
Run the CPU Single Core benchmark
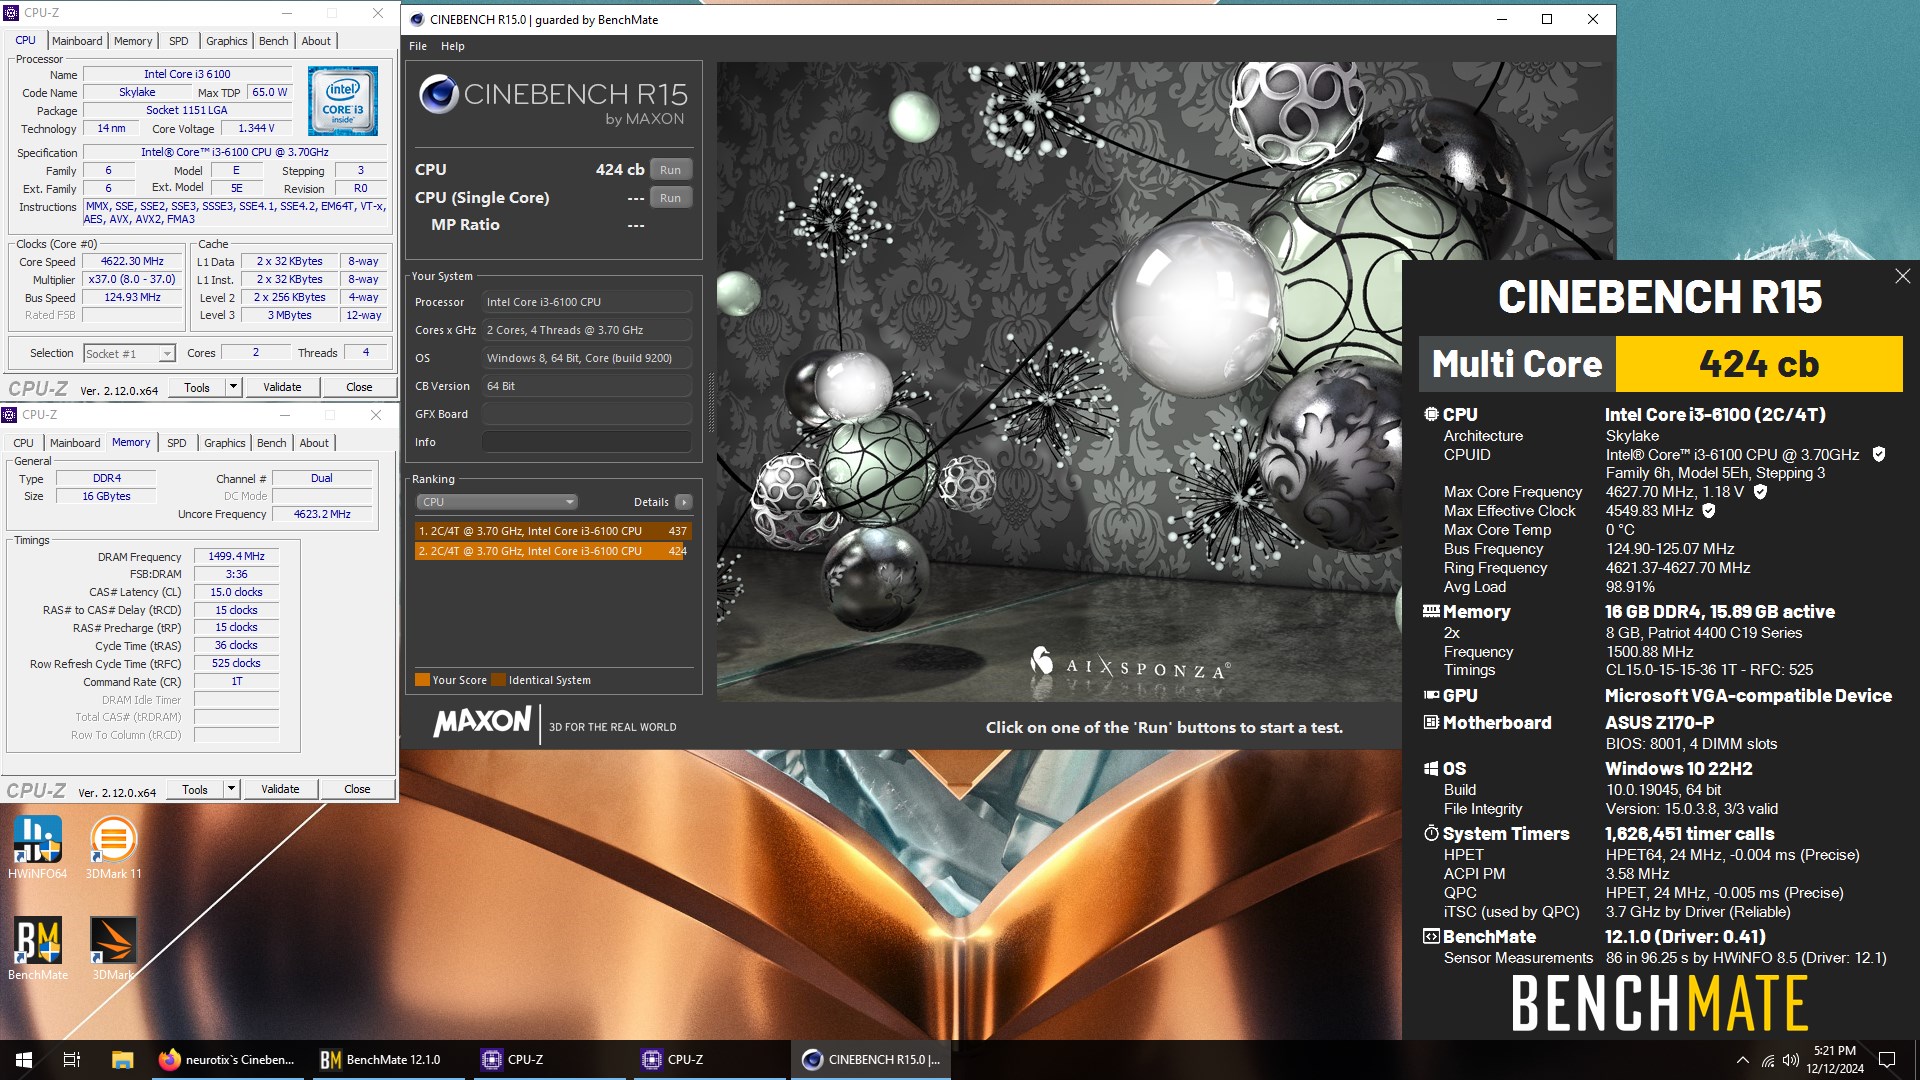coord(670,198)
